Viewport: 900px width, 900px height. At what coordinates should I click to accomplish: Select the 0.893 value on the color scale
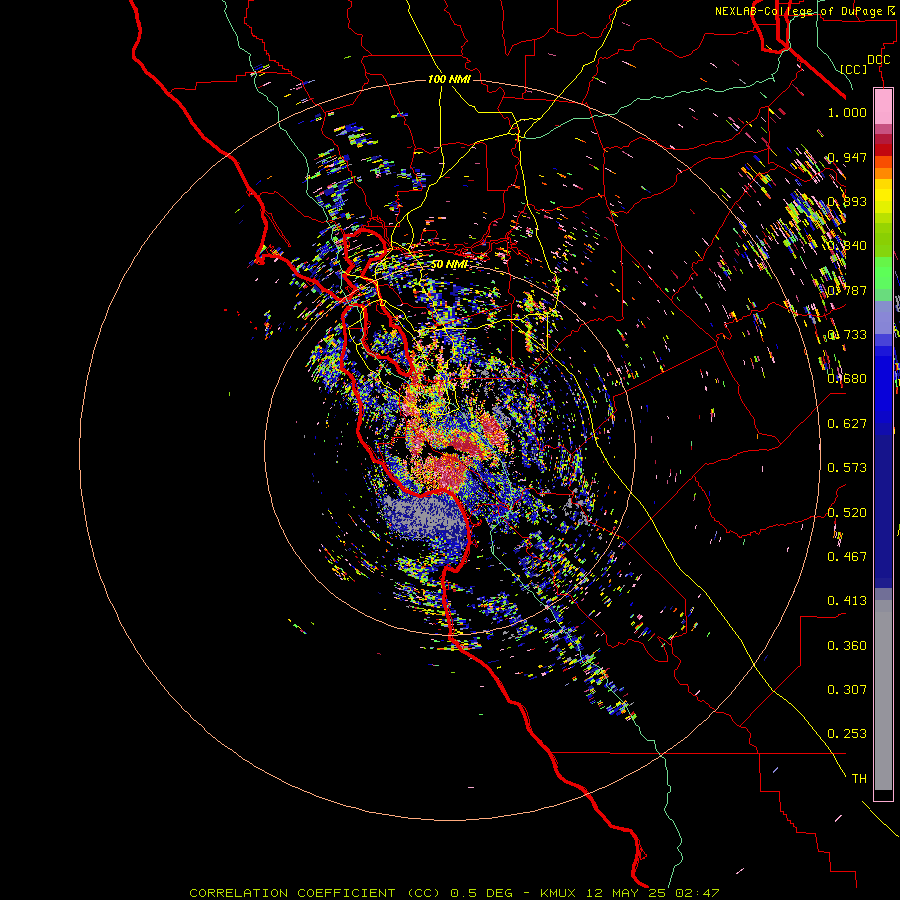click(x=847, y=201)
